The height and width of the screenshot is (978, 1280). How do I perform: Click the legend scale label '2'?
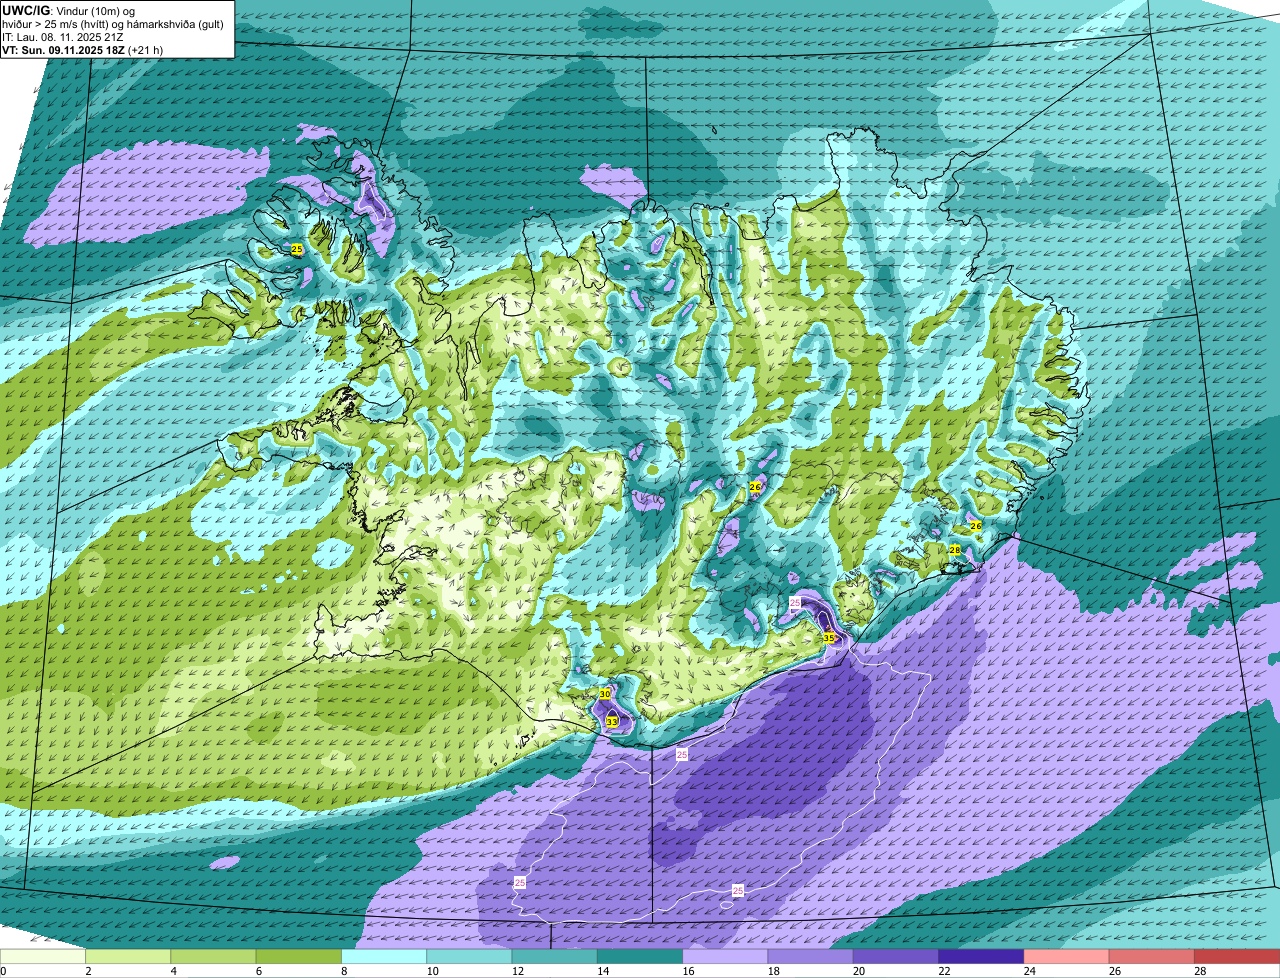tap(88, 971)
